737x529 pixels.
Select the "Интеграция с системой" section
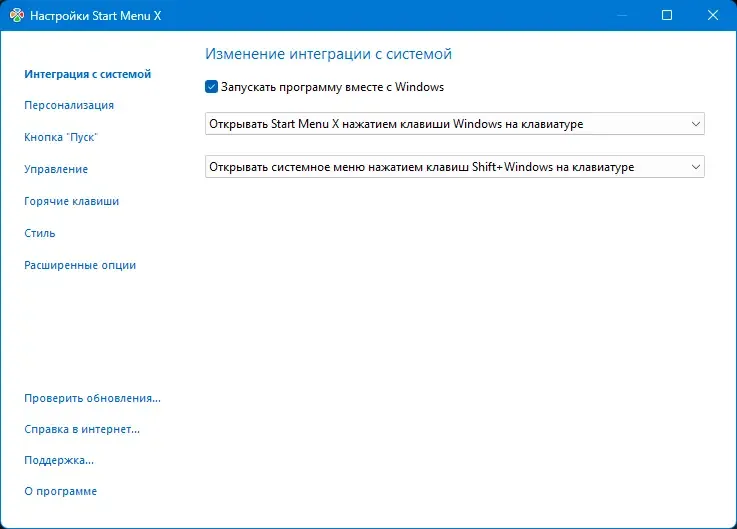tap(87, 74)
